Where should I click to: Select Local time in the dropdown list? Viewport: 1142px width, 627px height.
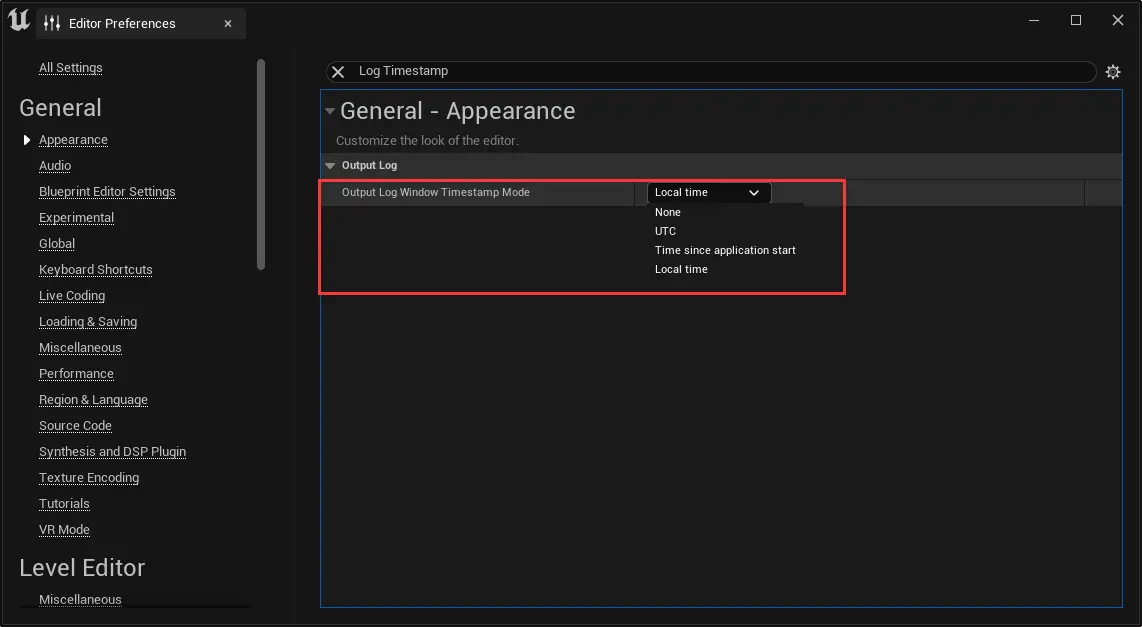pos(681,269)
